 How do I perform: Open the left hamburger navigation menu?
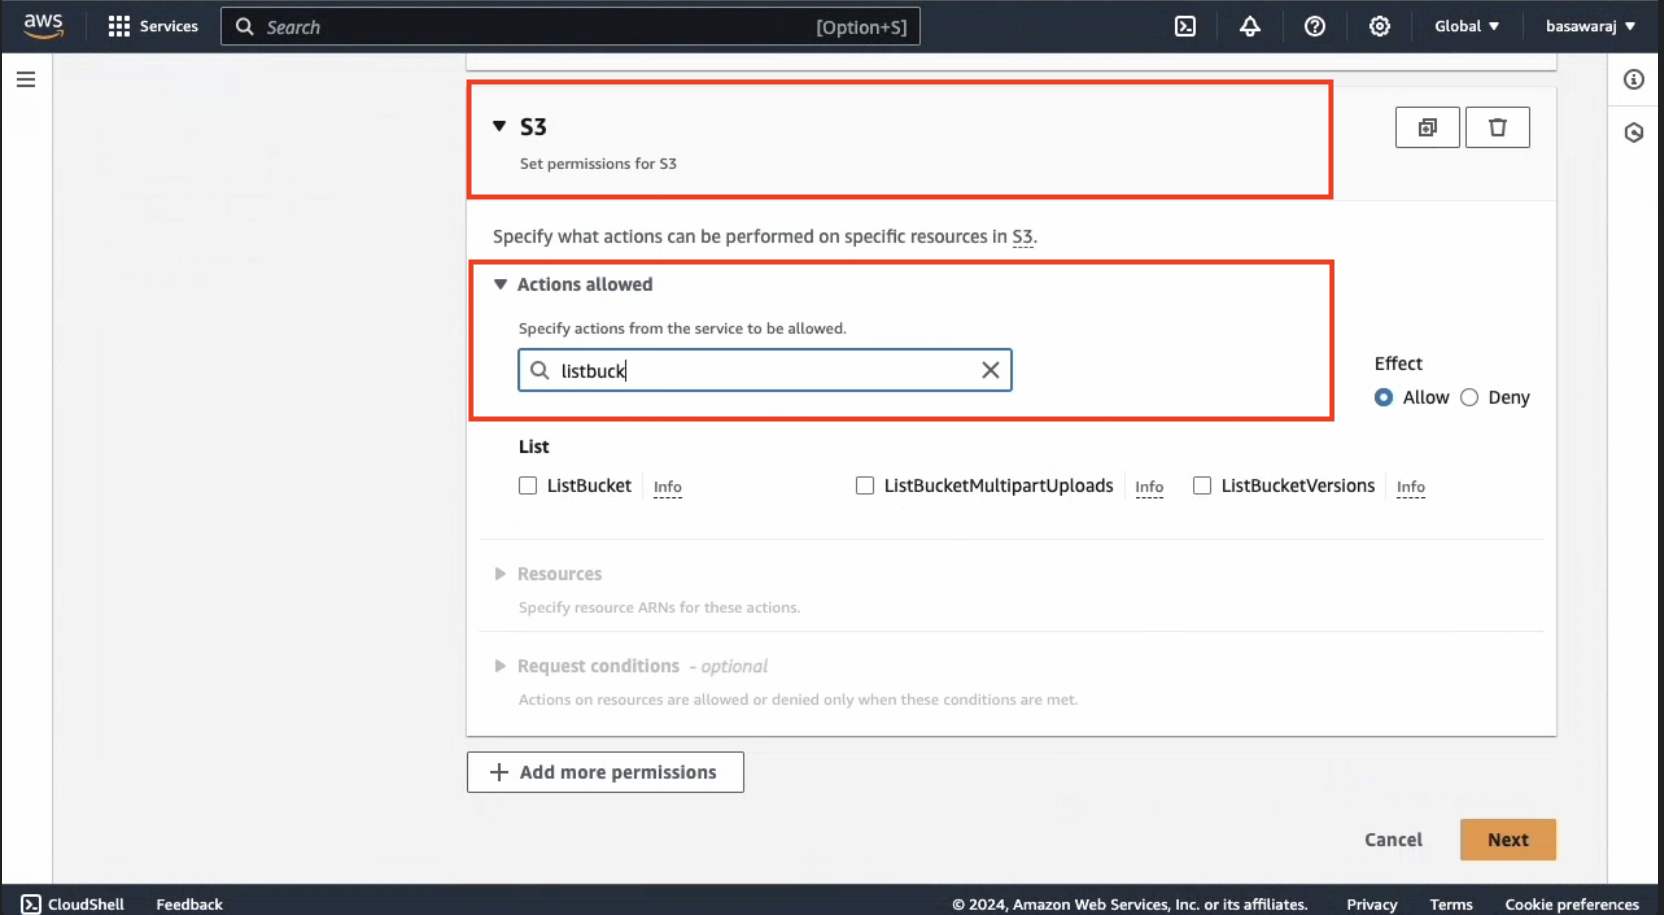pos(26,79)
